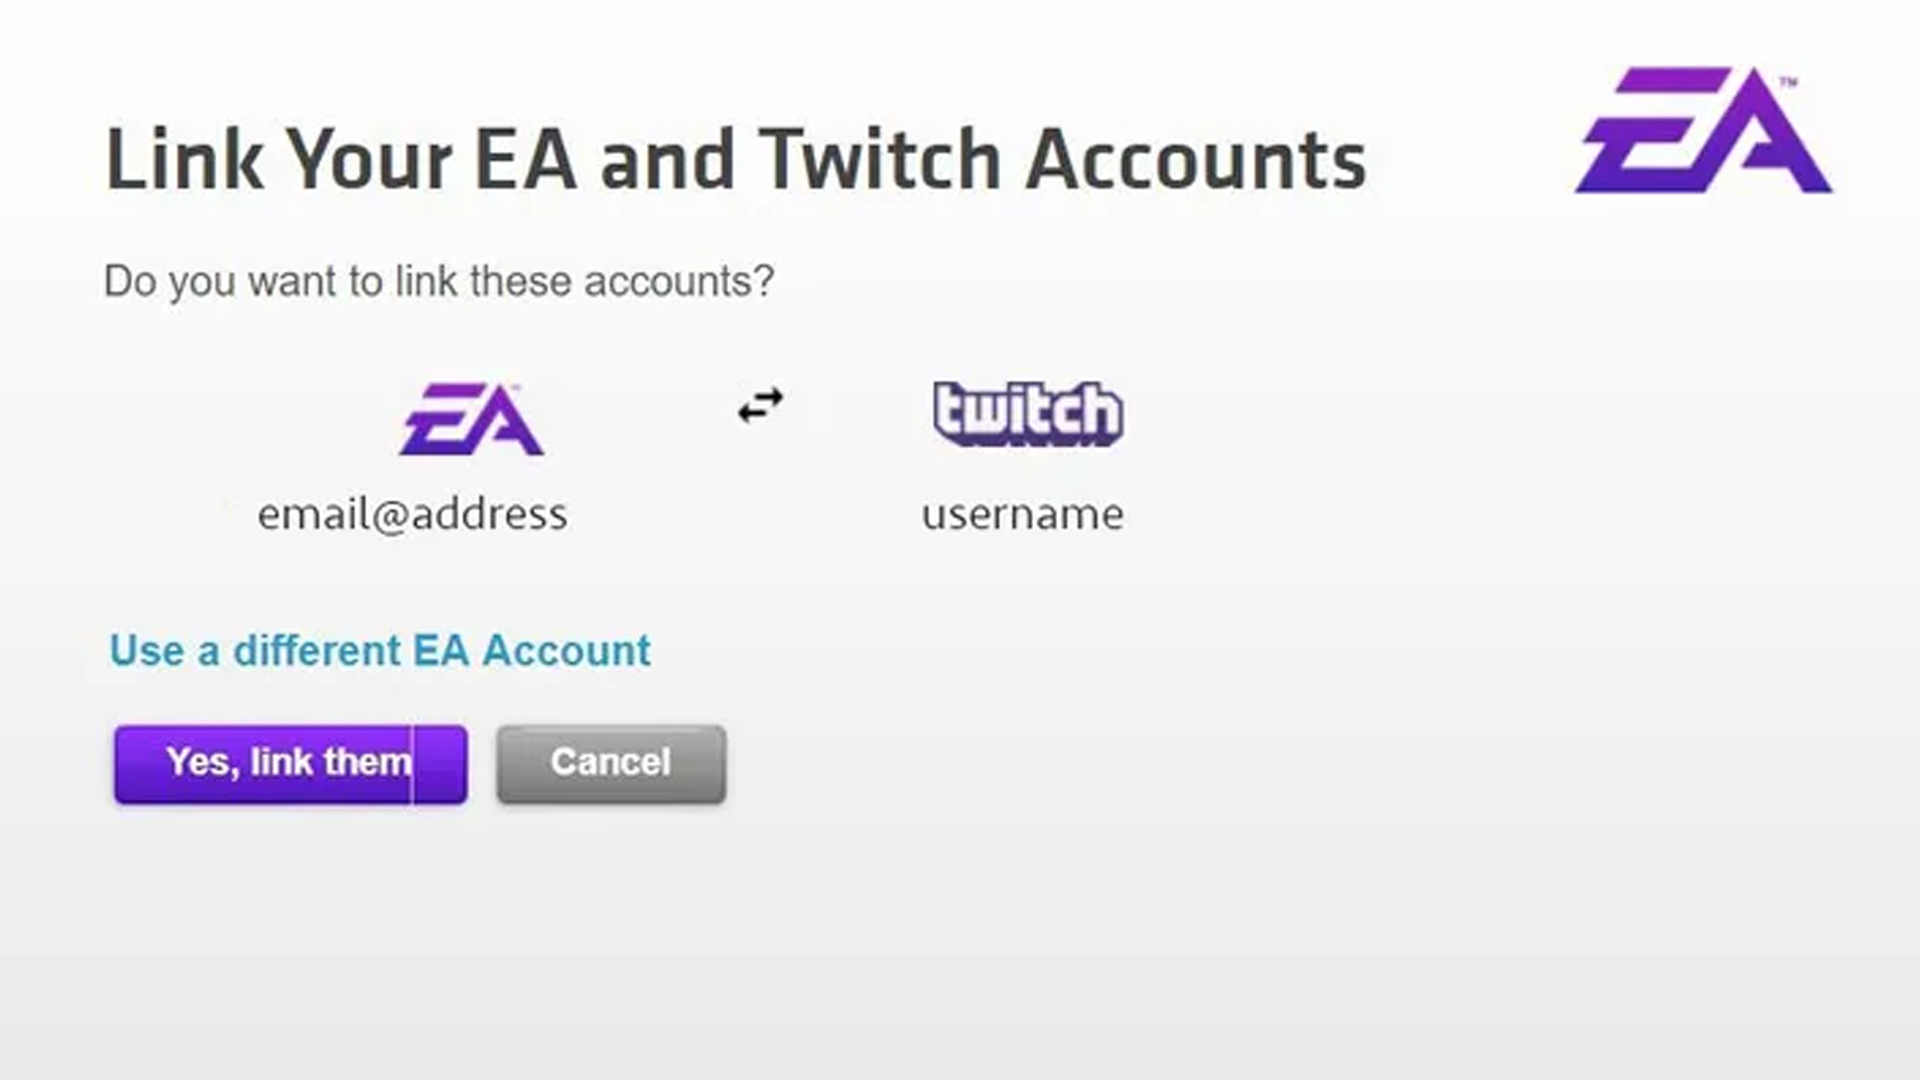Click the username placeholder under the Twitch logo
Image resolution: width=1920 pixels, height=1080 pixels.
1023,514
